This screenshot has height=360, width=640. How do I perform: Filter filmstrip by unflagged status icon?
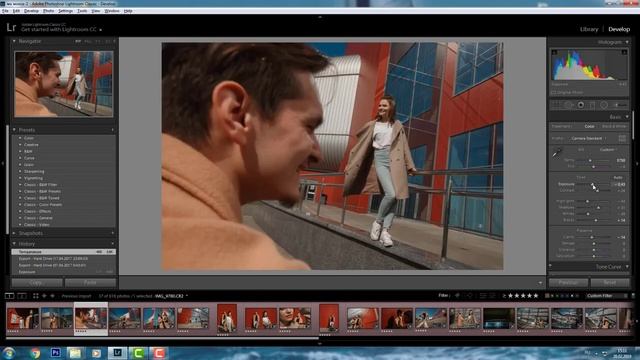(x=469, y=296)
